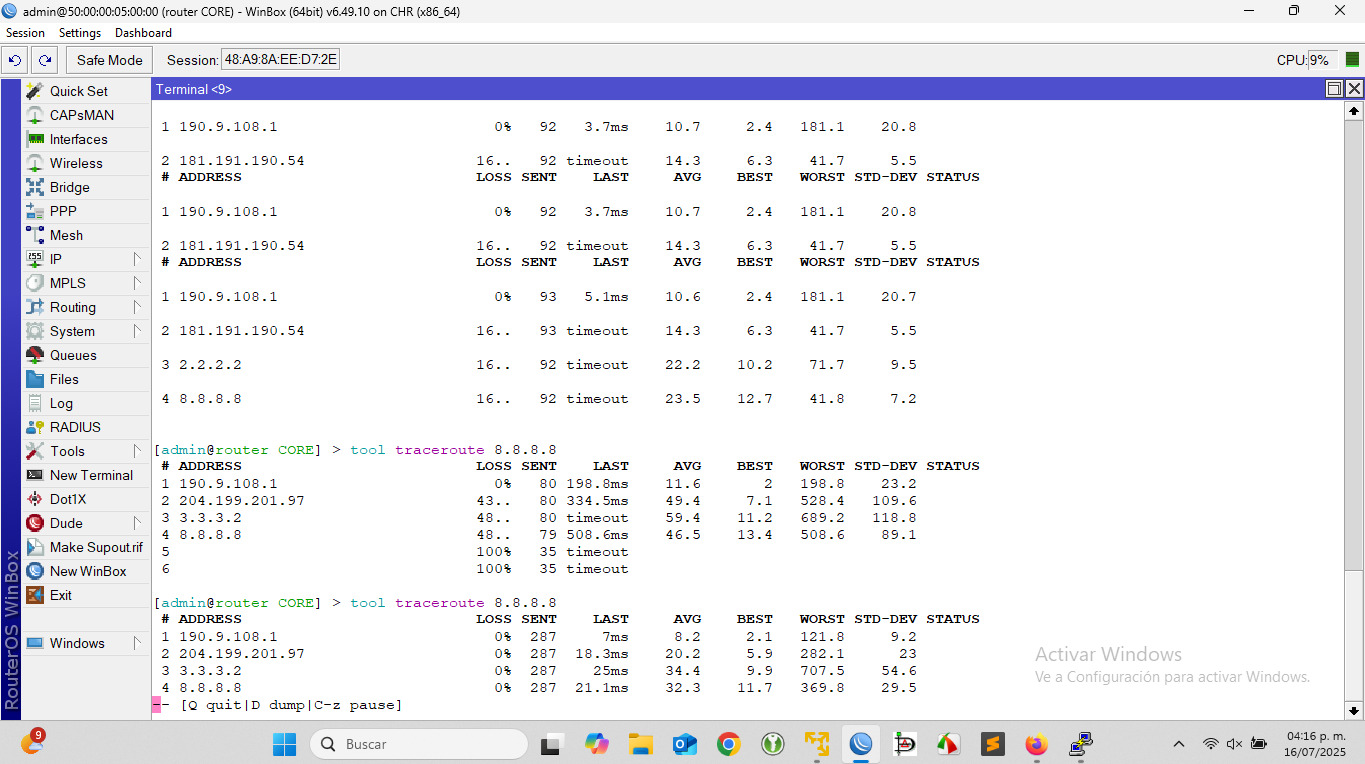Click the Redo arrow in toolbar
Image resolution: width=1365 pixels, height=764 pixels.
point(44,60)
